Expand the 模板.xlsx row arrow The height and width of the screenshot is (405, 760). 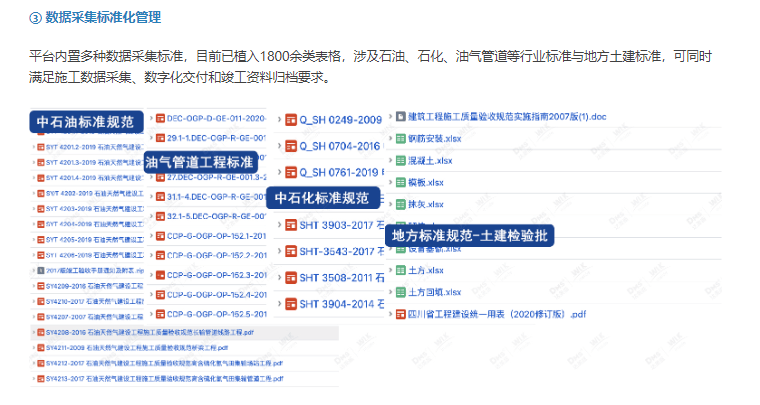(388, 182)
